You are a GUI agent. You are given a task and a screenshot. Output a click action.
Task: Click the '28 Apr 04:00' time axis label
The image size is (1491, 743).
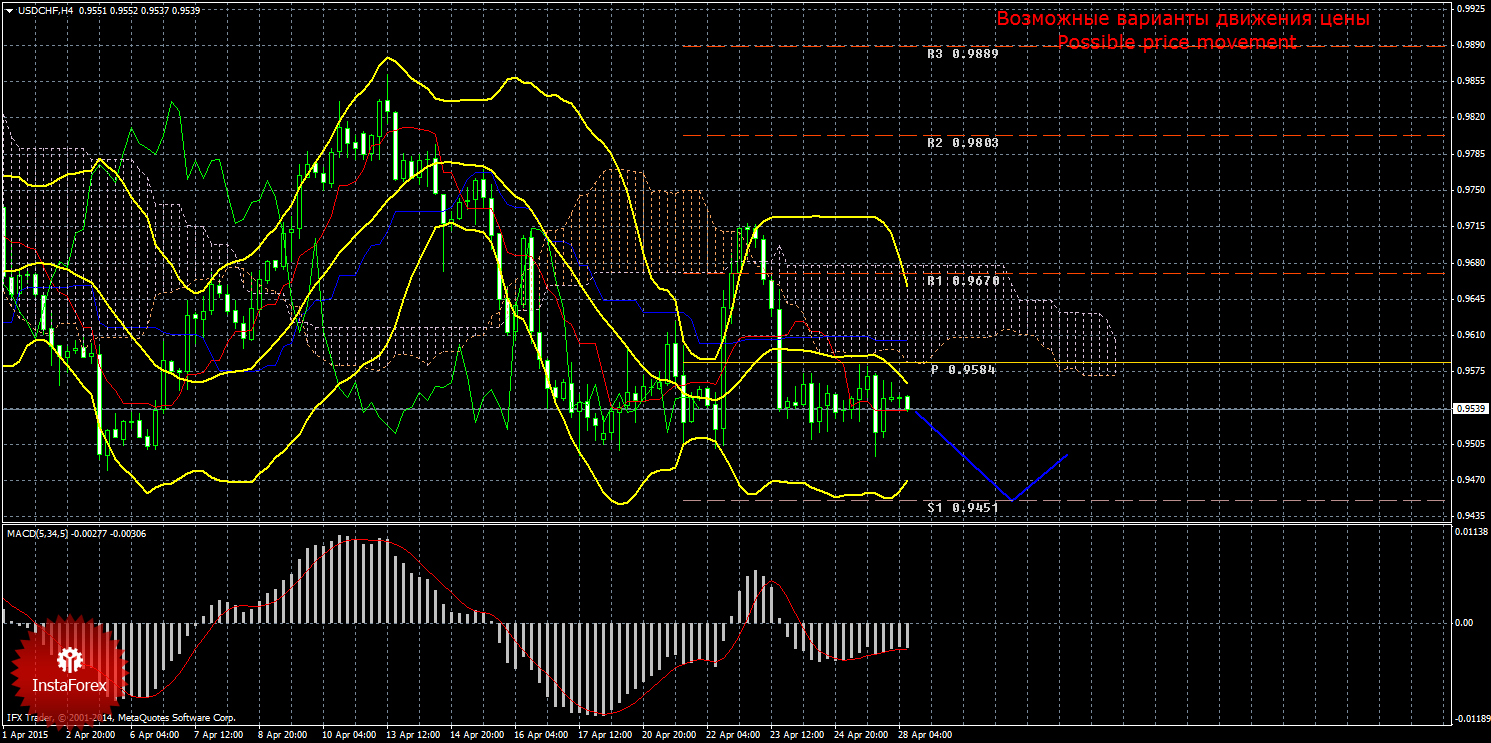pos(924,734)
